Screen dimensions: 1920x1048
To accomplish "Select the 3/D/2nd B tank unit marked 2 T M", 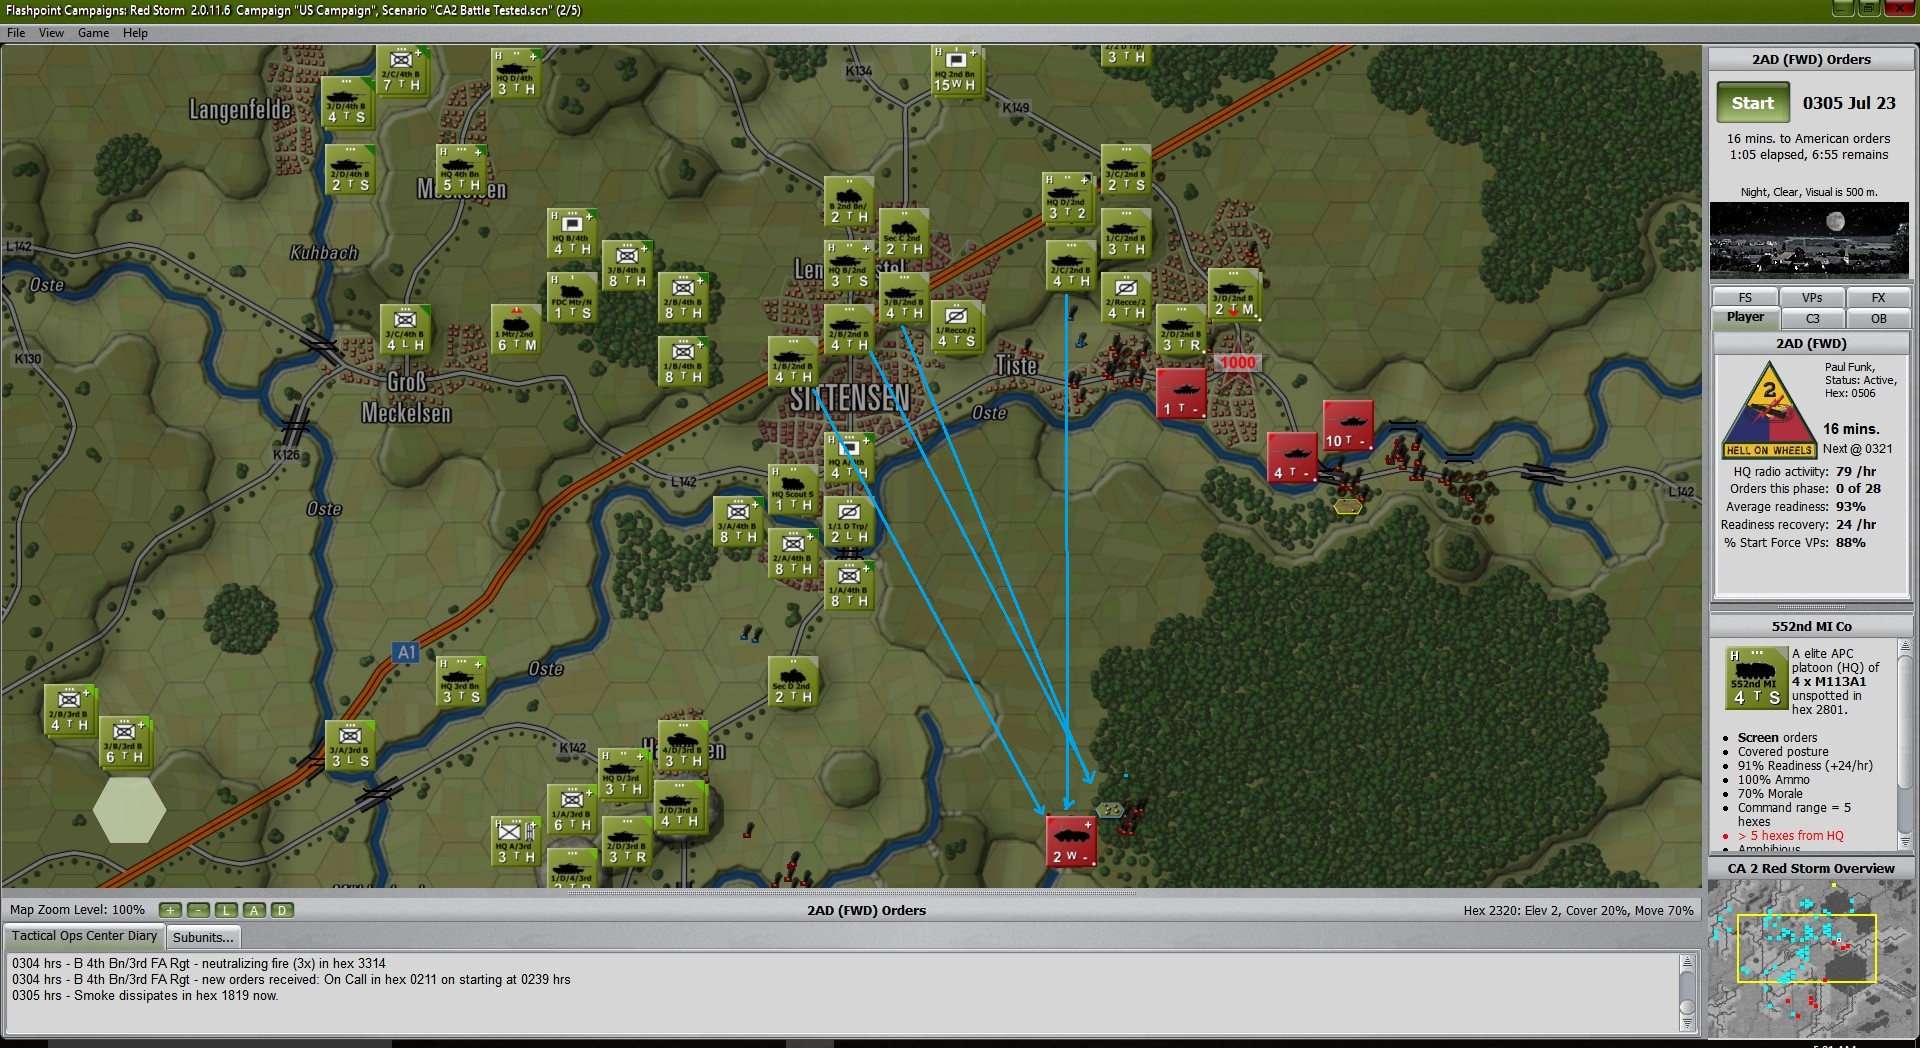I will (x=1234, y=294).
